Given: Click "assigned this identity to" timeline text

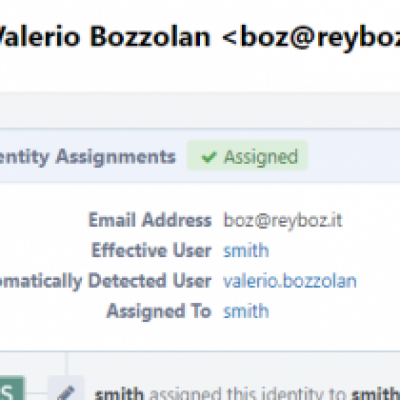Looking at the screenshot, I should pyautogui.click(x=248, y=394).
